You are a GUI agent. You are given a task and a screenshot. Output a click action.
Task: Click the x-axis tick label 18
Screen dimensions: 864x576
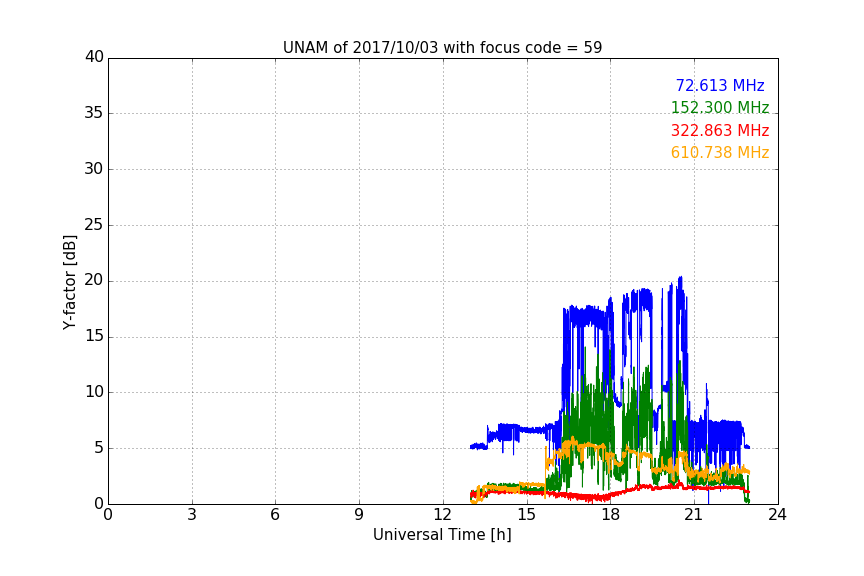tap(611, 515)
